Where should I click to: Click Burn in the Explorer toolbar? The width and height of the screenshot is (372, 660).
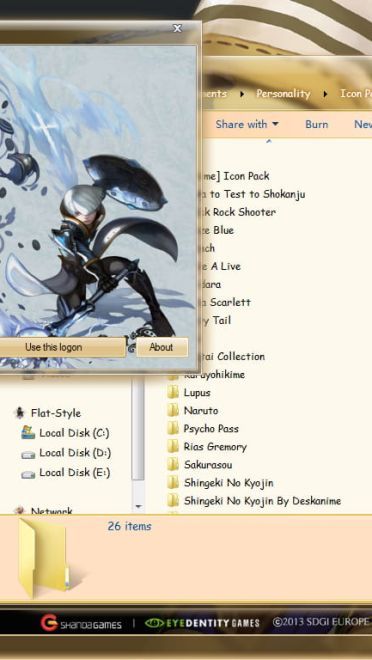(316, 124)
